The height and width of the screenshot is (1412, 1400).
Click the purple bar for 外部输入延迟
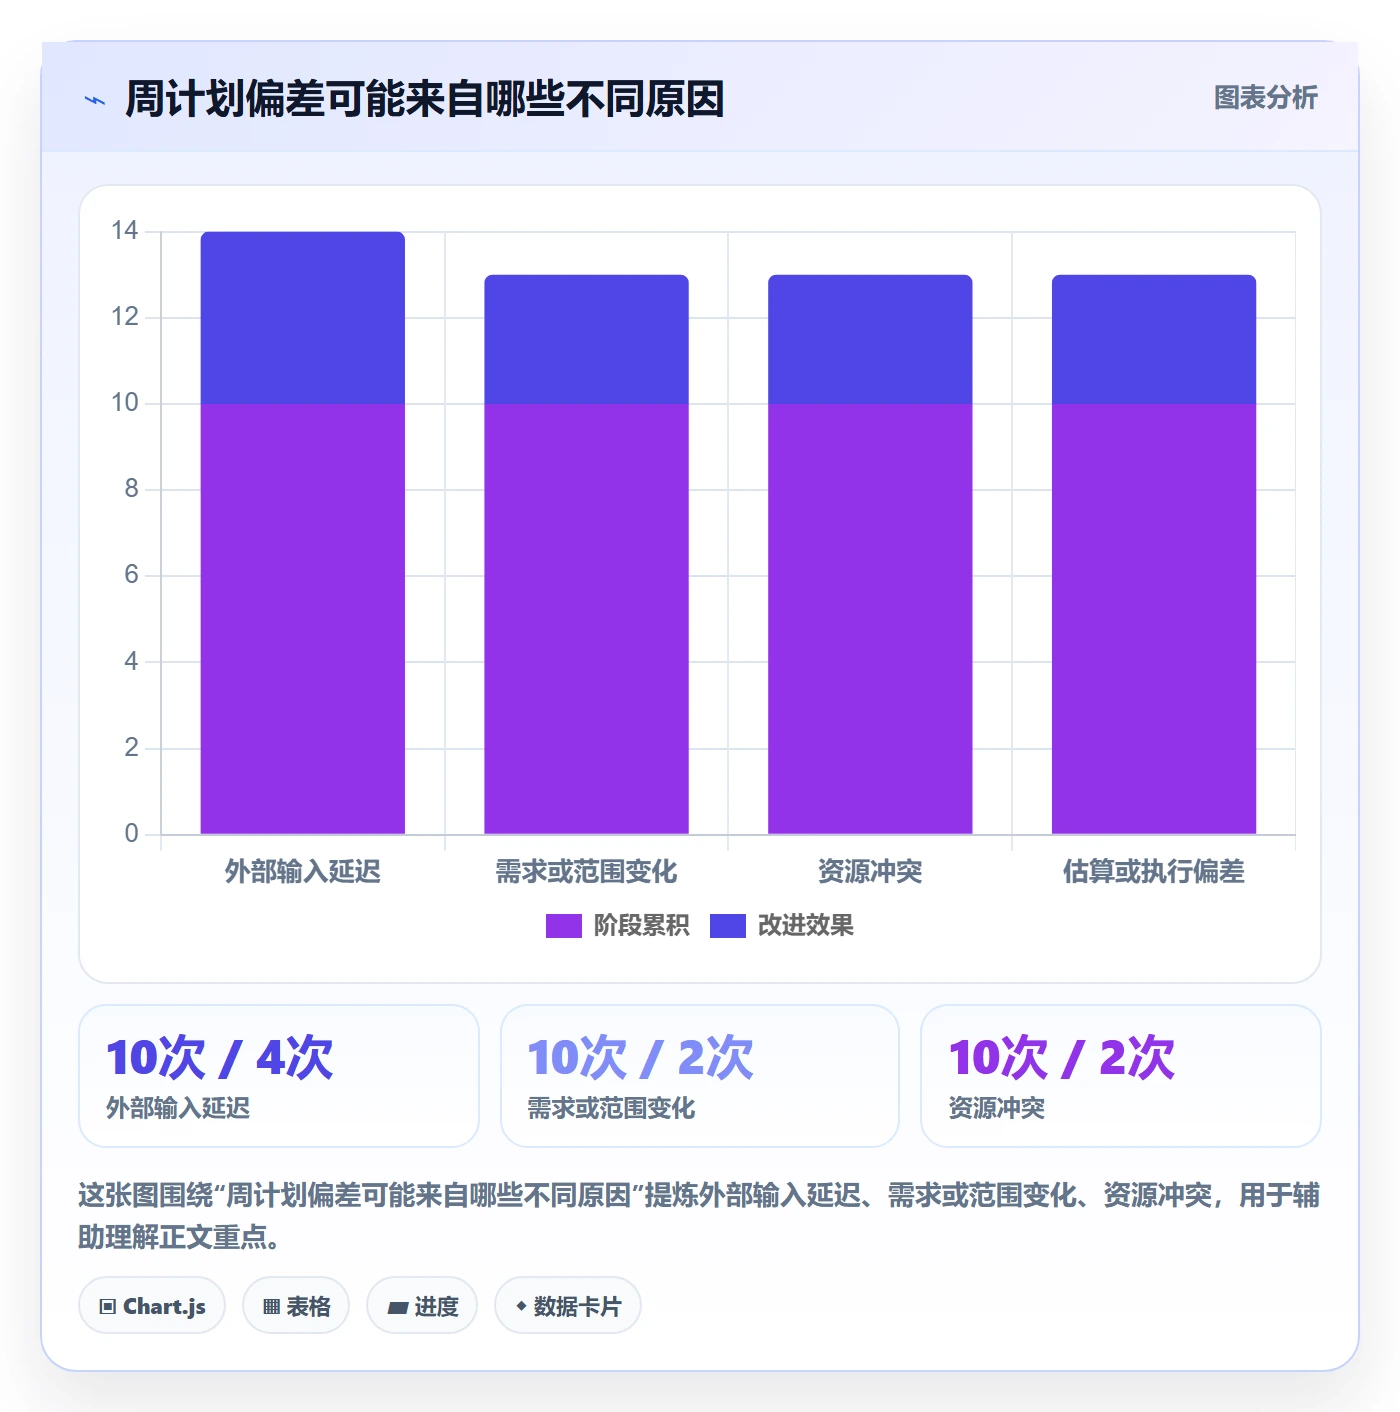click(x=303, y=619)
